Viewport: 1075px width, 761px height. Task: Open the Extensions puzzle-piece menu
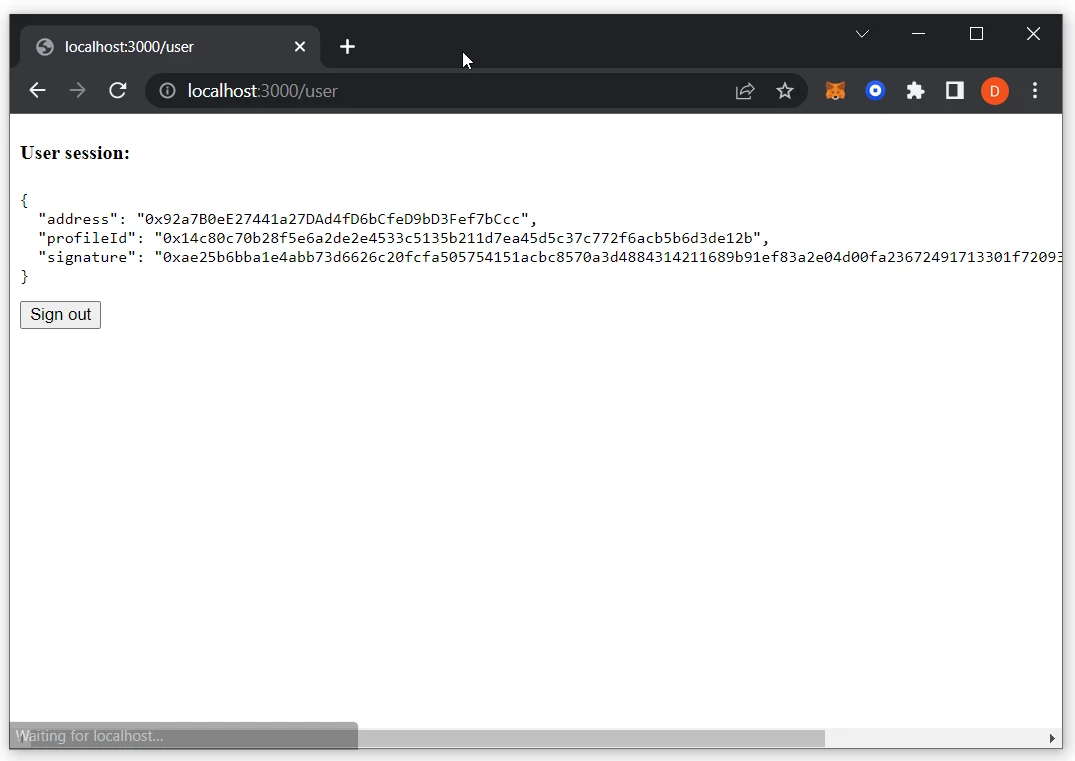point(915,91)
